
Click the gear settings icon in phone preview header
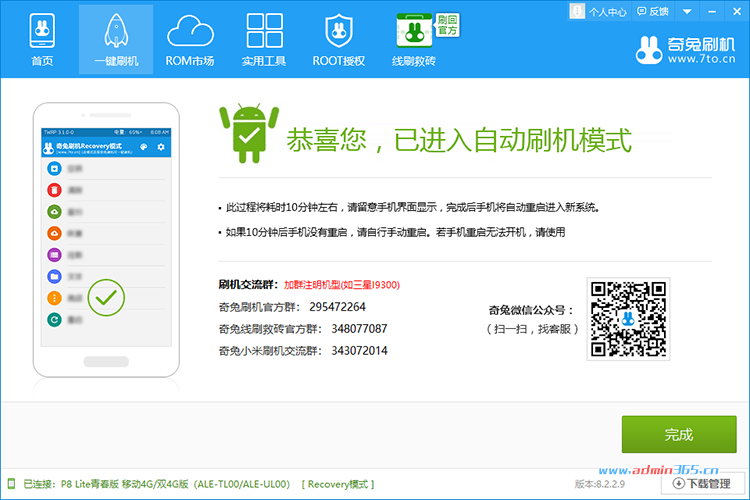coord(161,147)
